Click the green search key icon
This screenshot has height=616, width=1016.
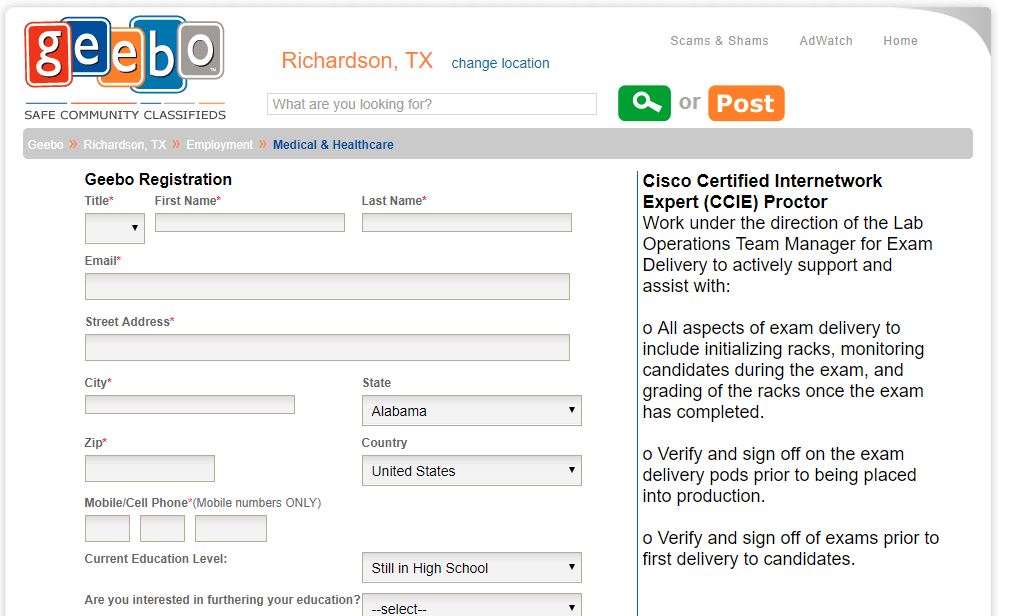coord(644,103)
